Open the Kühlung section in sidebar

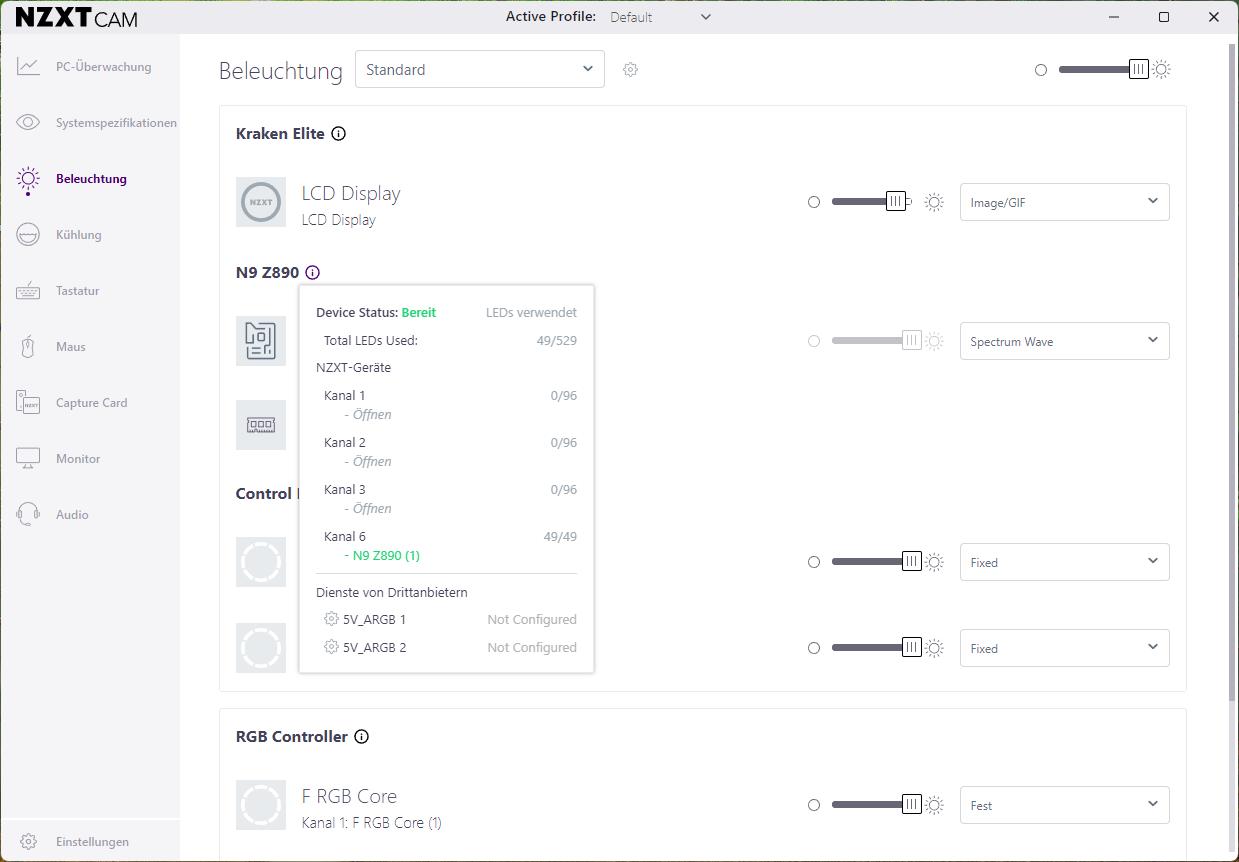tap(78, 235)
